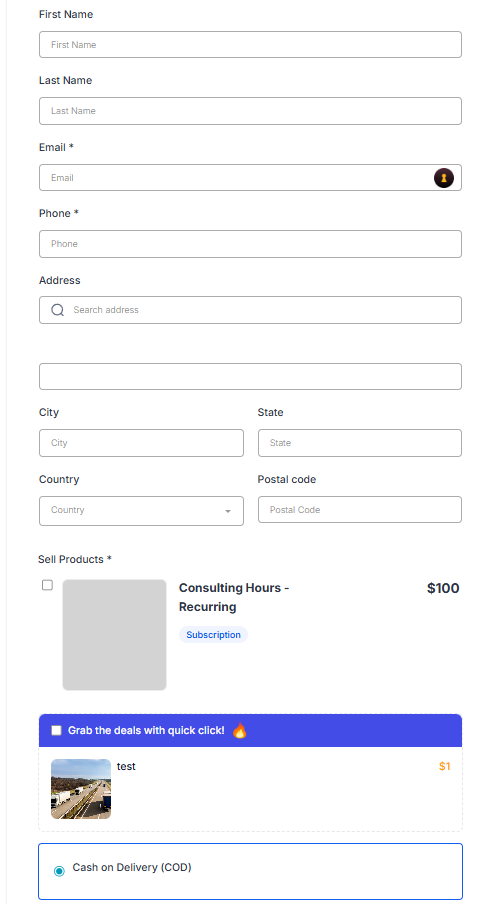Click into the Phone field

click(x=250, y=244)
